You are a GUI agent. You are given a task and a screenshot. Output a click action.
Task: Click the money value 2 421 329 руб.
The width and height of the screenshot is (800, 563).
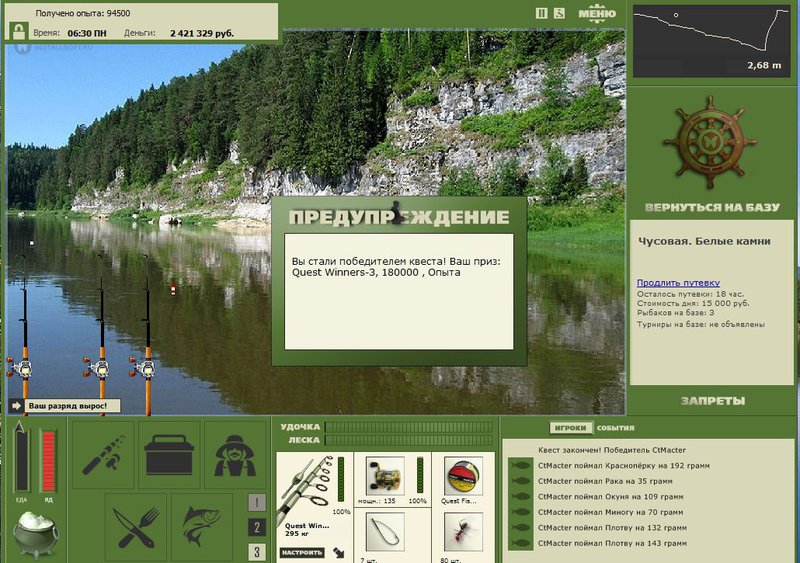click(x=202, y=33)
